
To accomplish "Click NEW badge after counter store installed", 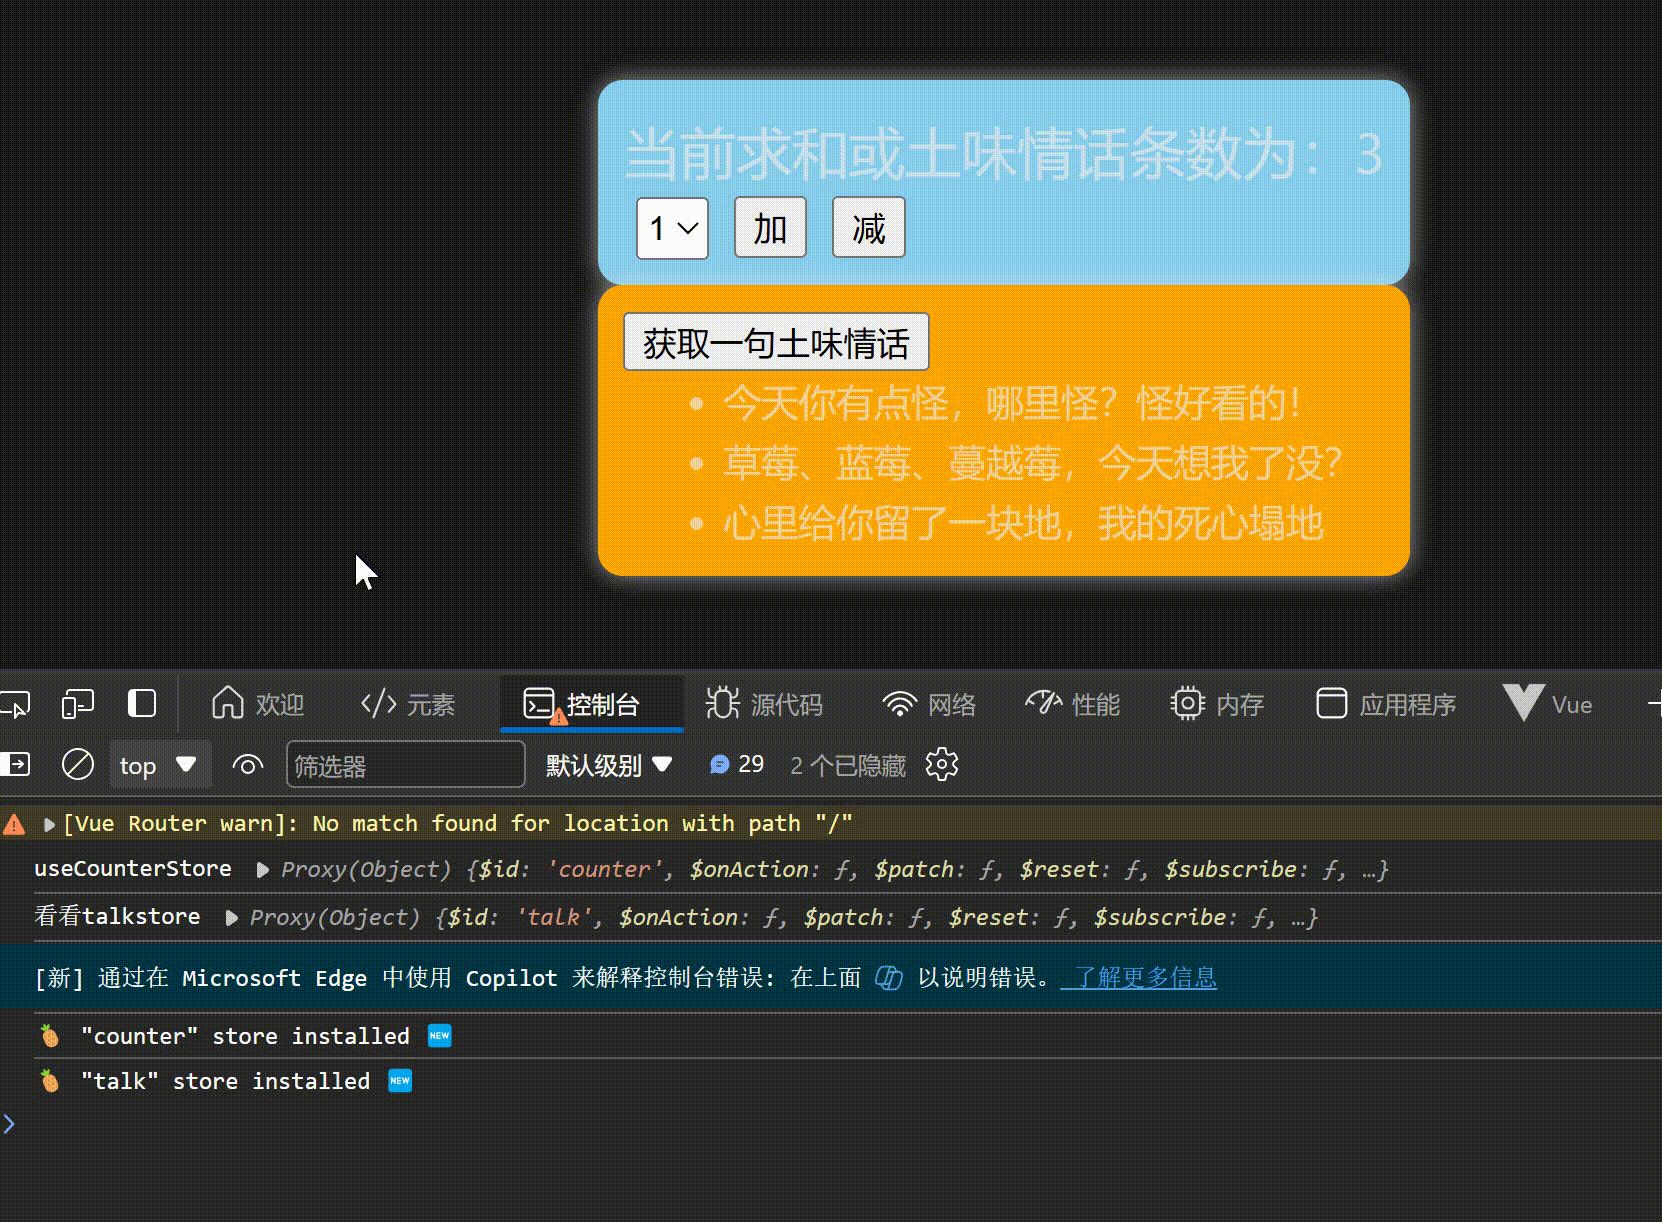I will 439,1036.
